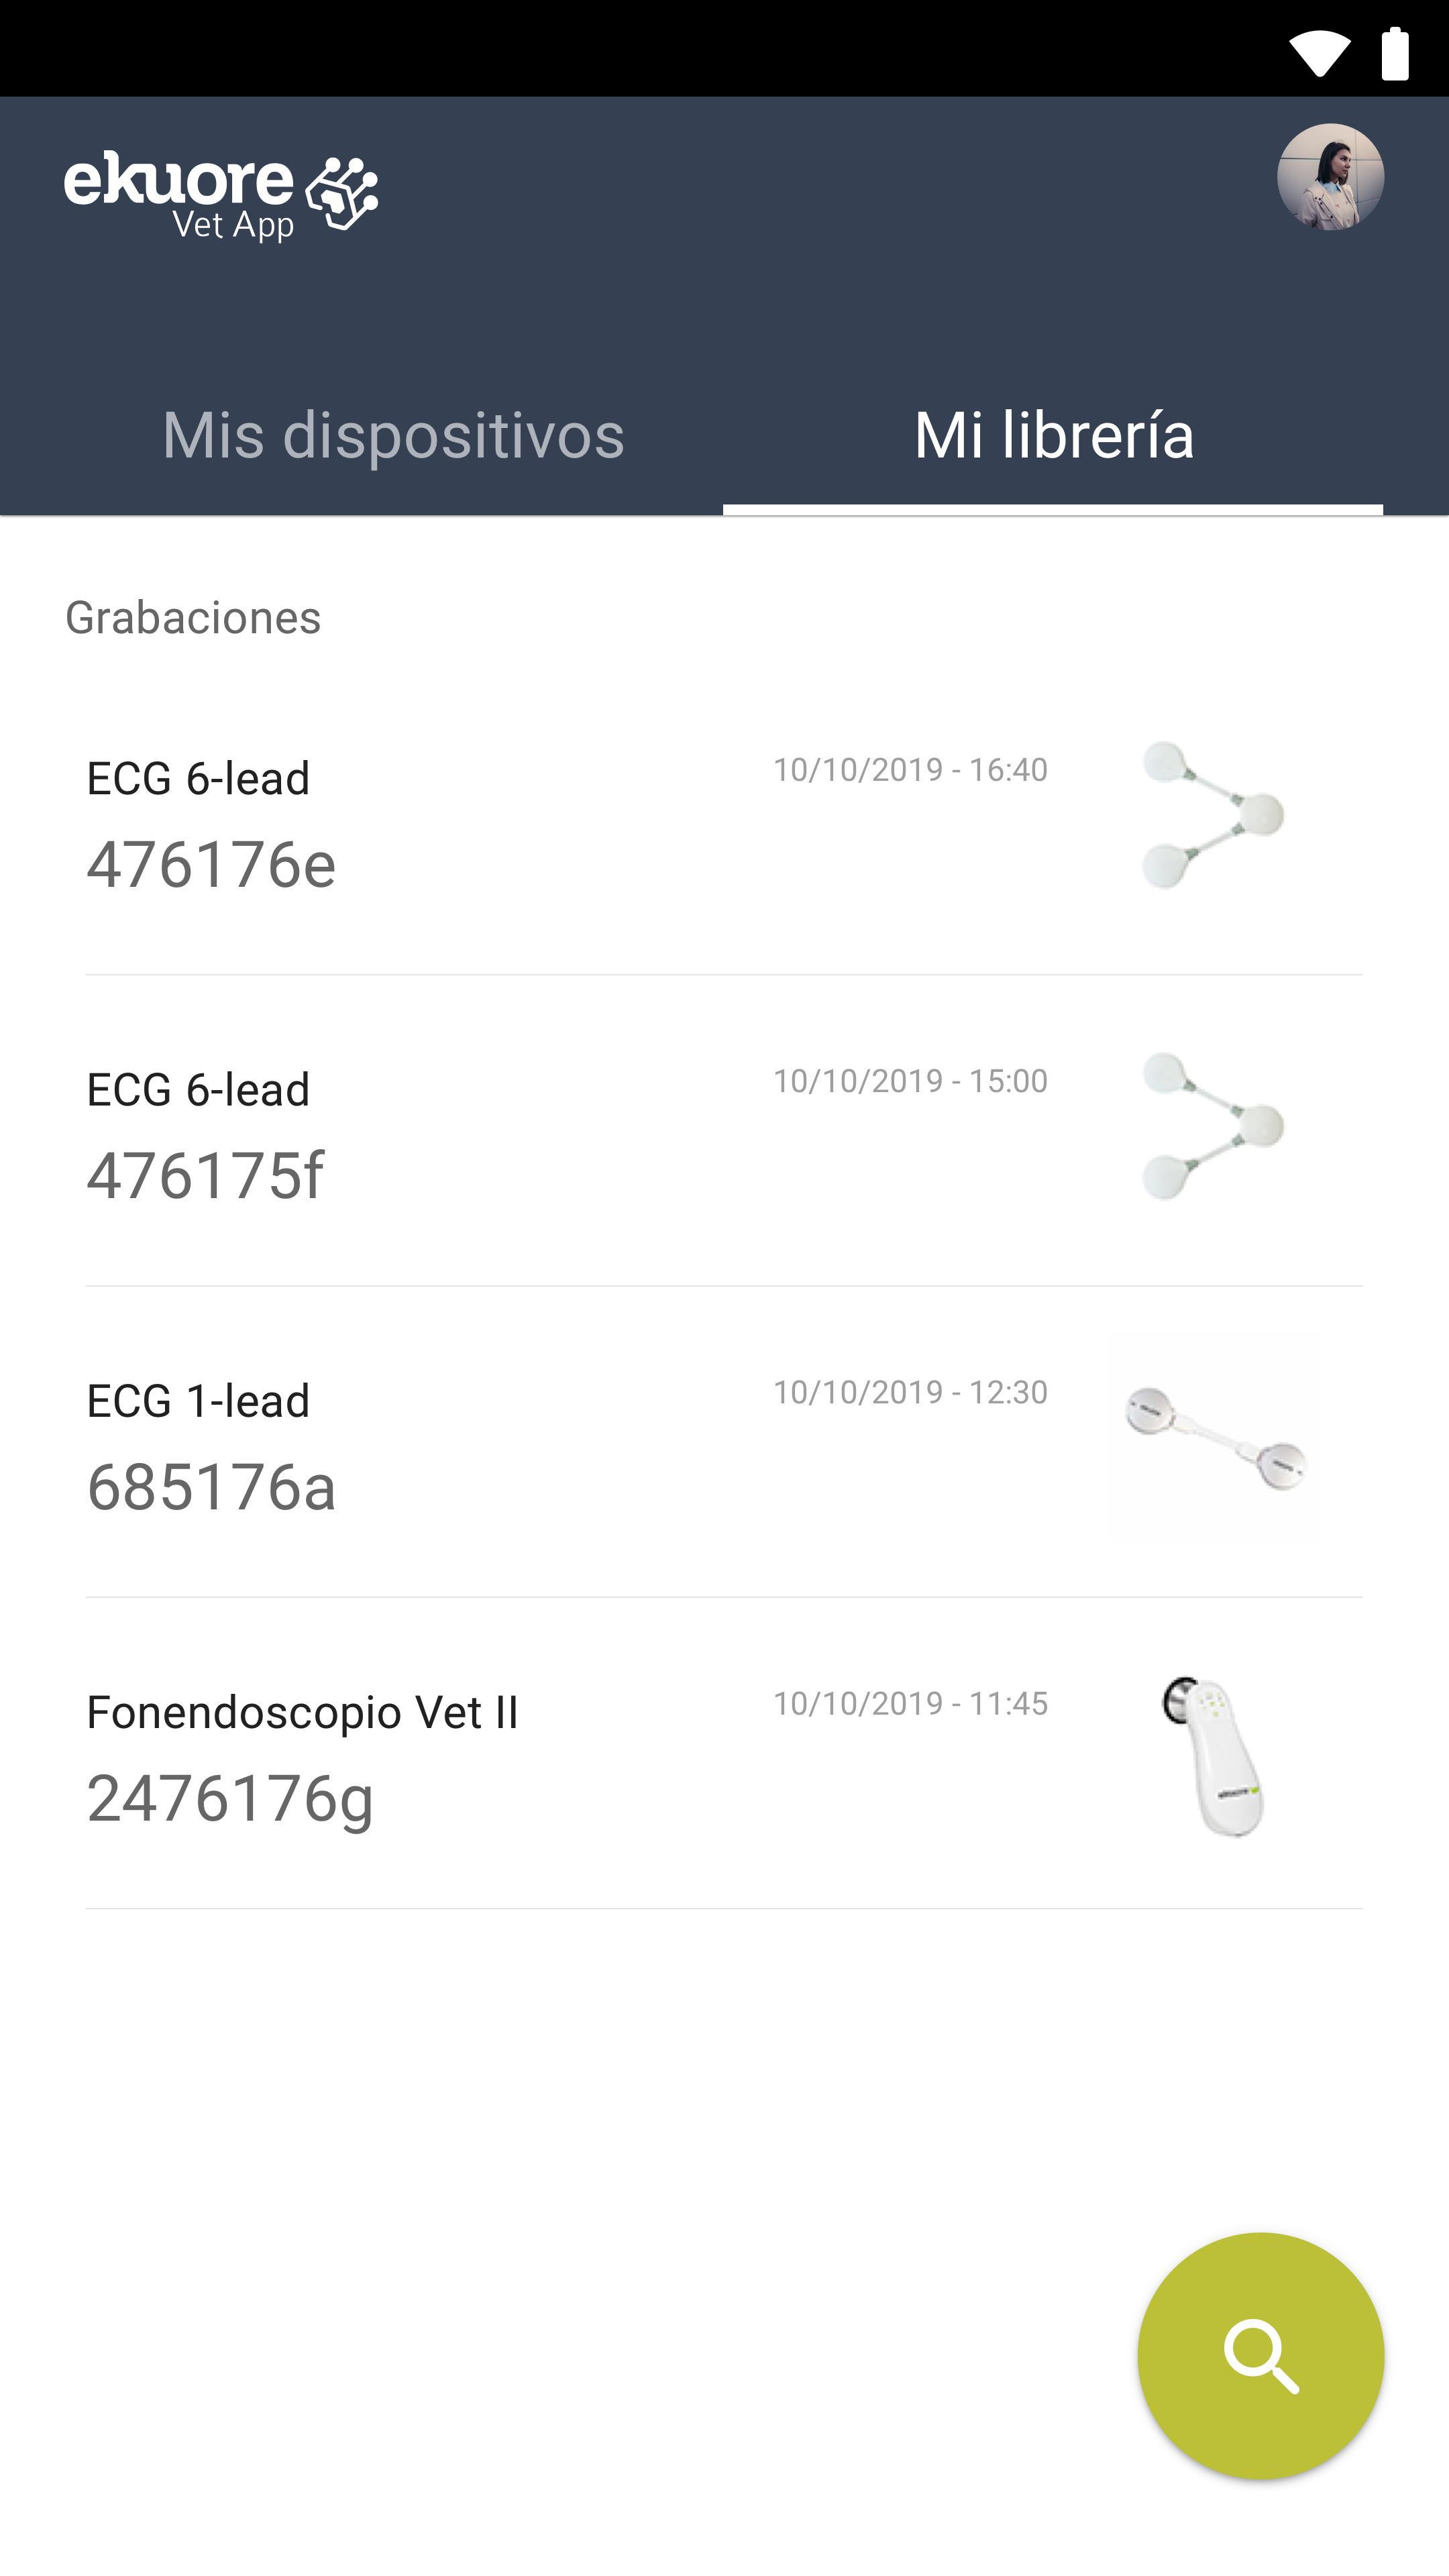Open recording 476175f
1449x2576 pixels.
tap(724, 1131)
